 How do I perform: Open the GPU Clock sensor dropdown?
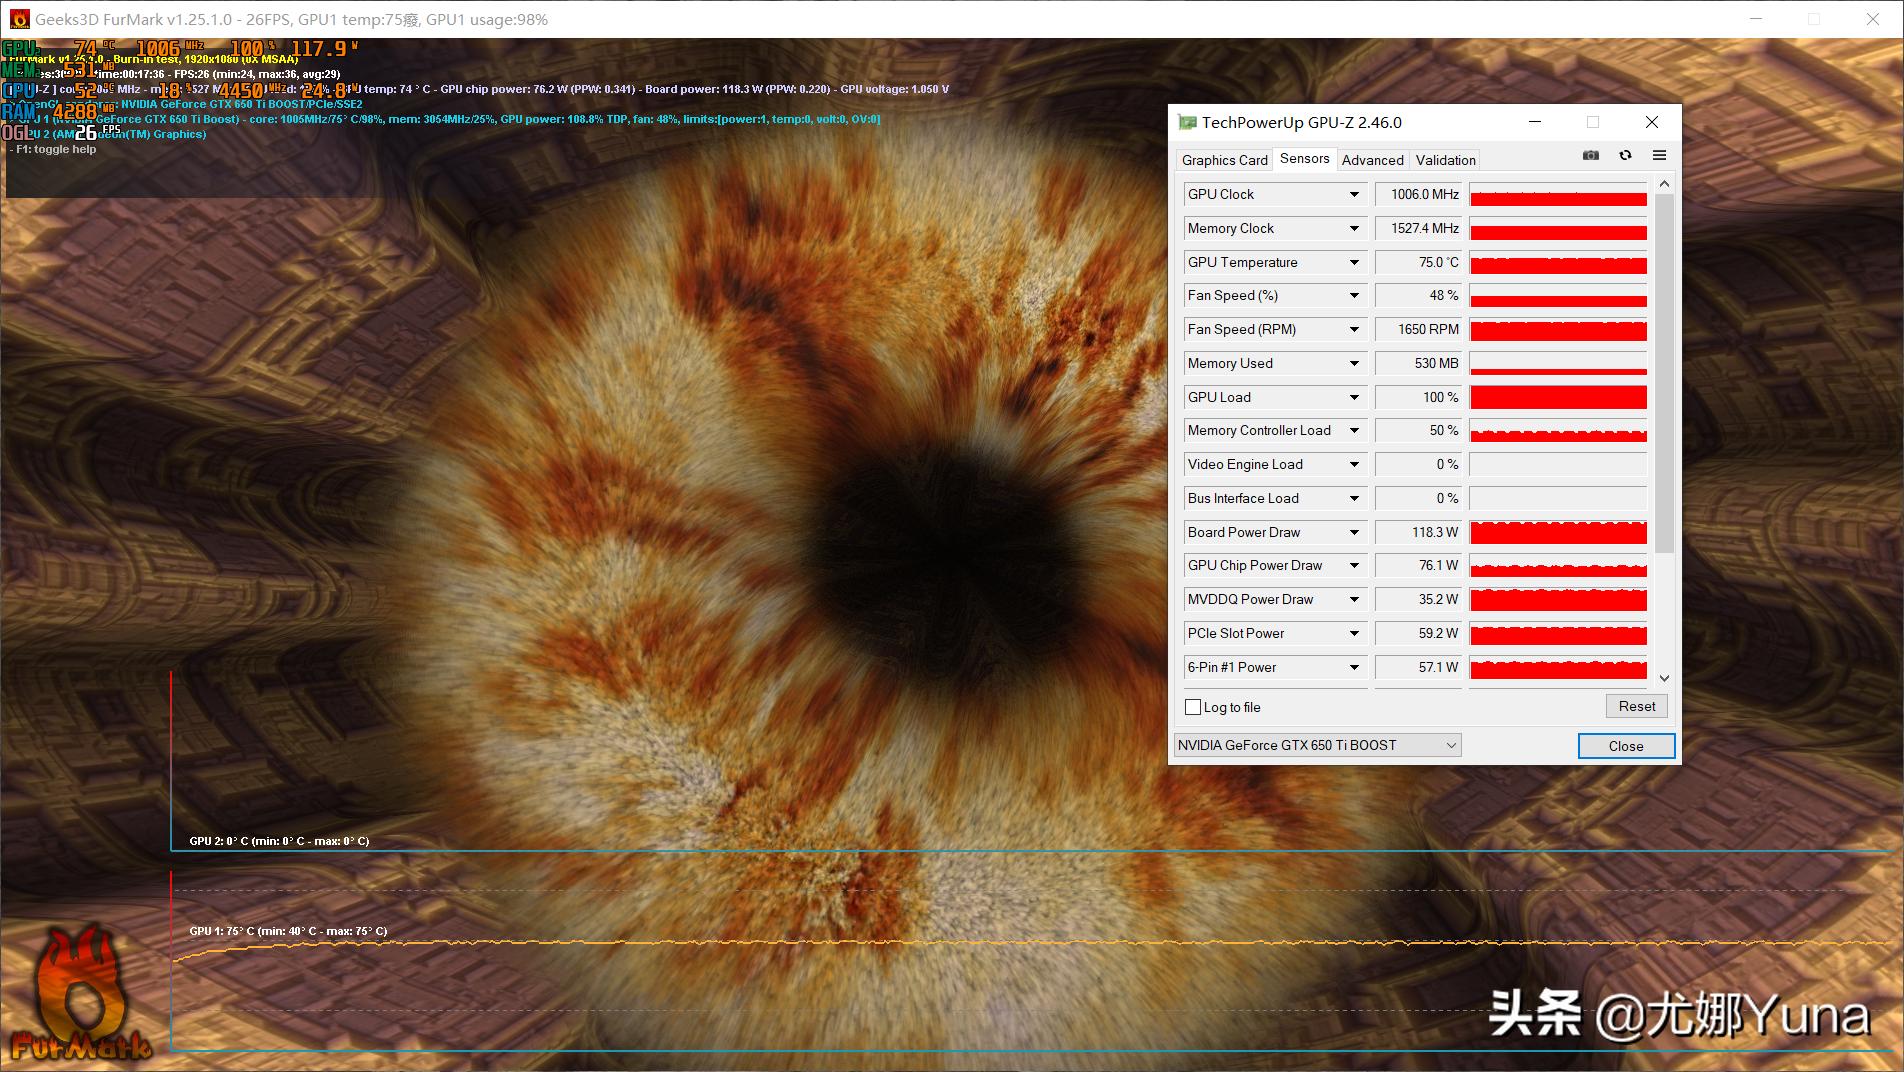[1354, 194]
